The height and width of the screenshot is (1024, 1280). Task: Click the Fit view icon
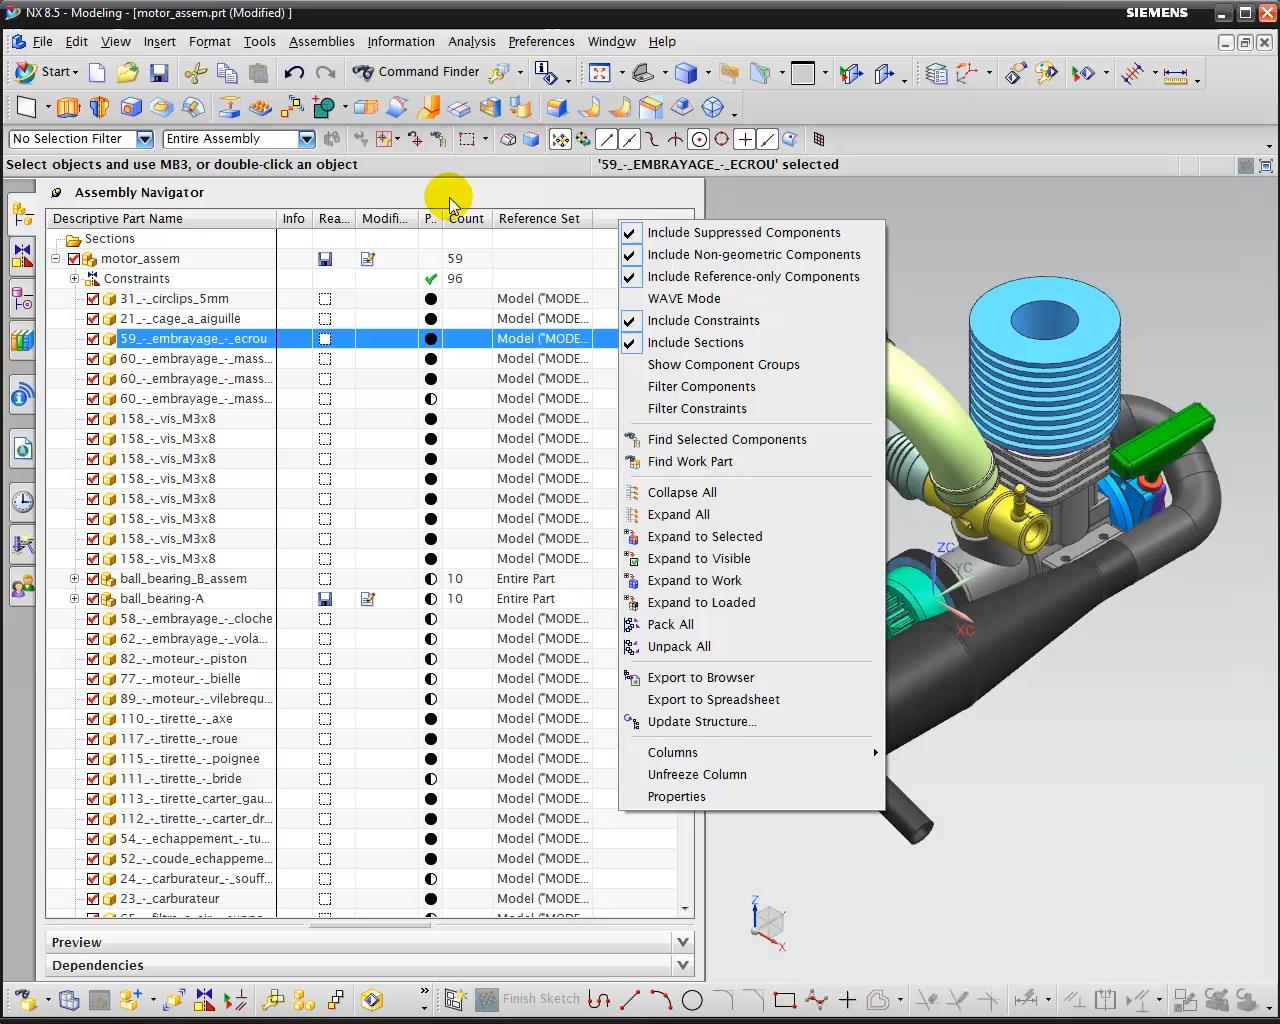click(599, 72)
